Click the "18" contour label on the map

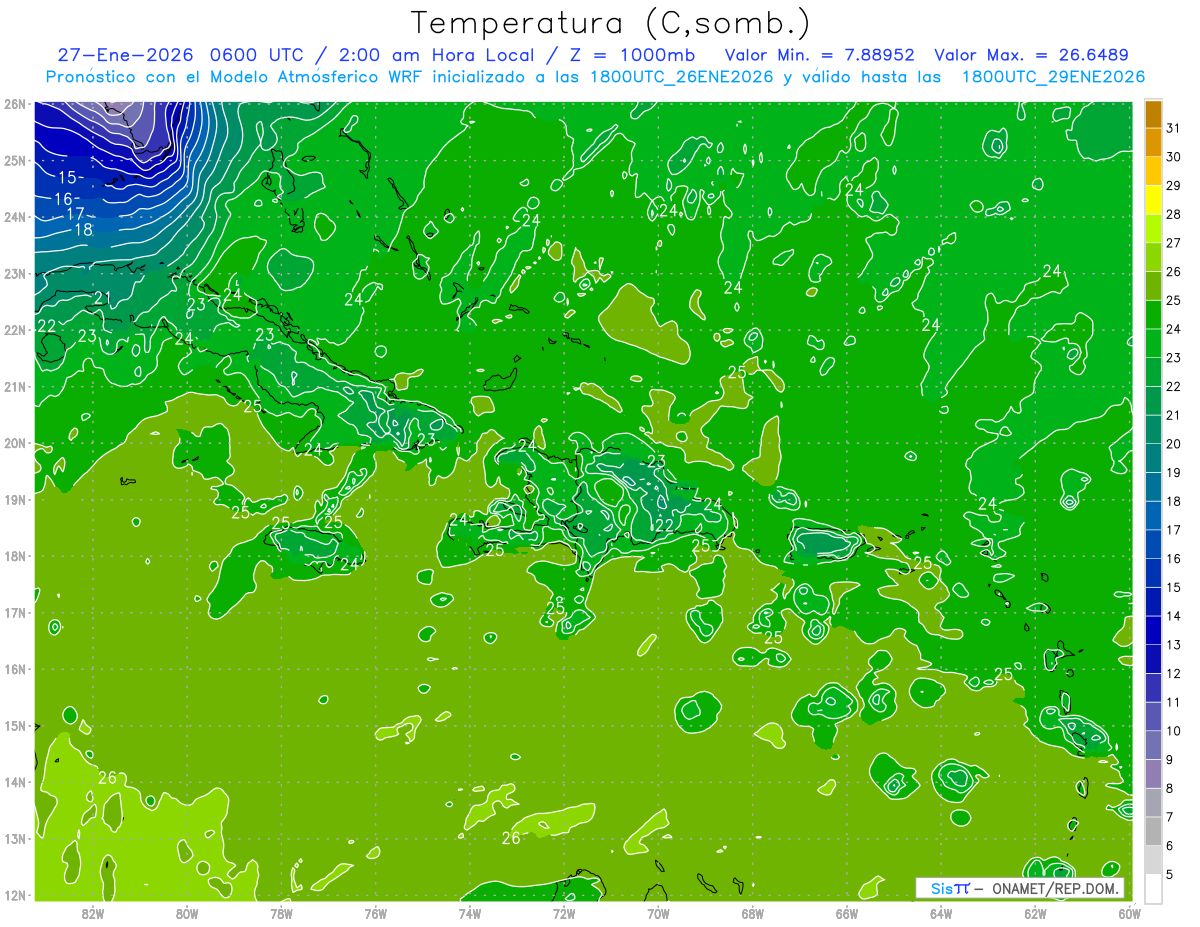[x=82, y=229]
